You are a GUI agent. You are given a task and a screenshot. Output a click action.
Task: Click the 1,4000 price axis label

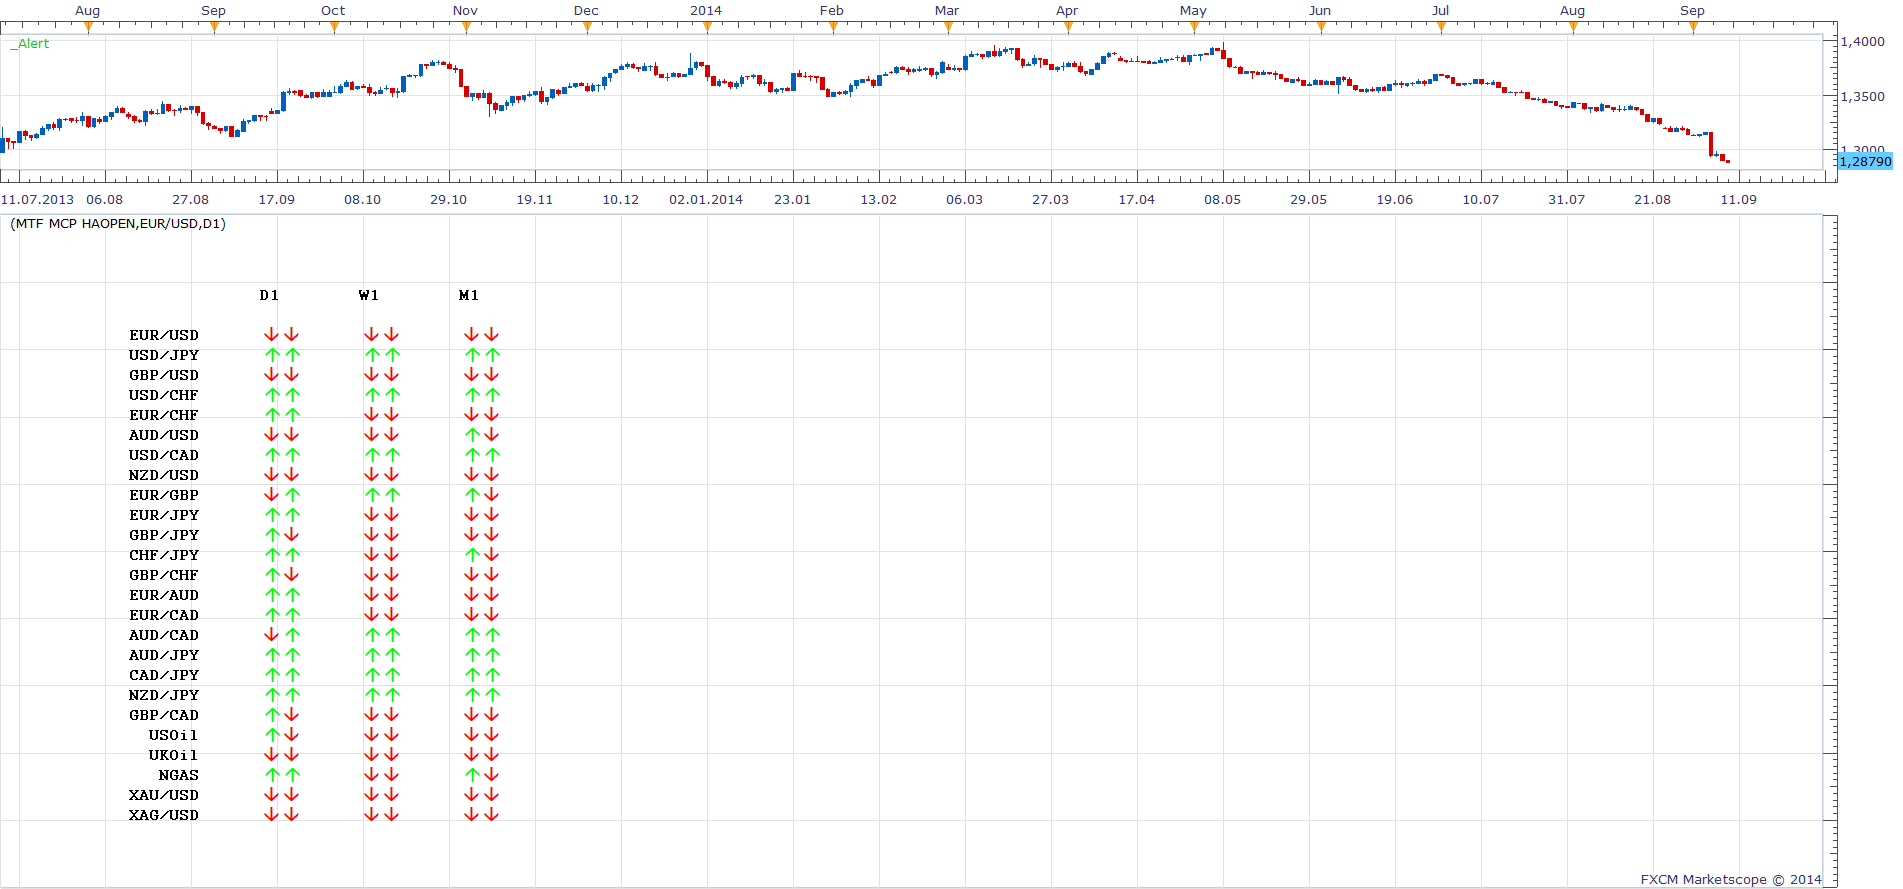1863,42
